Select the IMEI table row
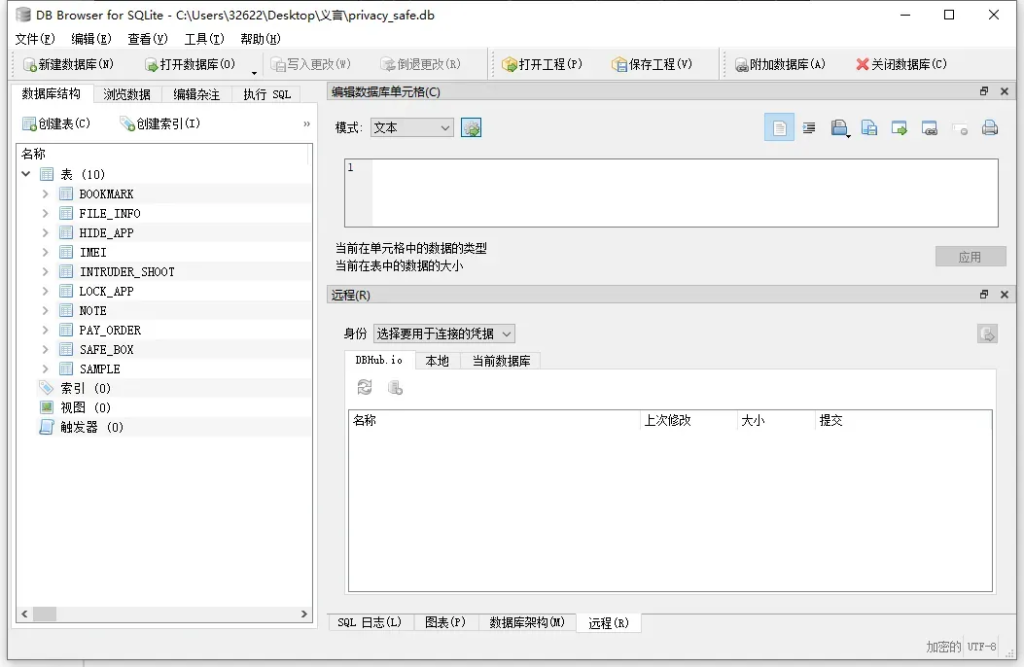The image size is (1024, 667). [163, 252]
